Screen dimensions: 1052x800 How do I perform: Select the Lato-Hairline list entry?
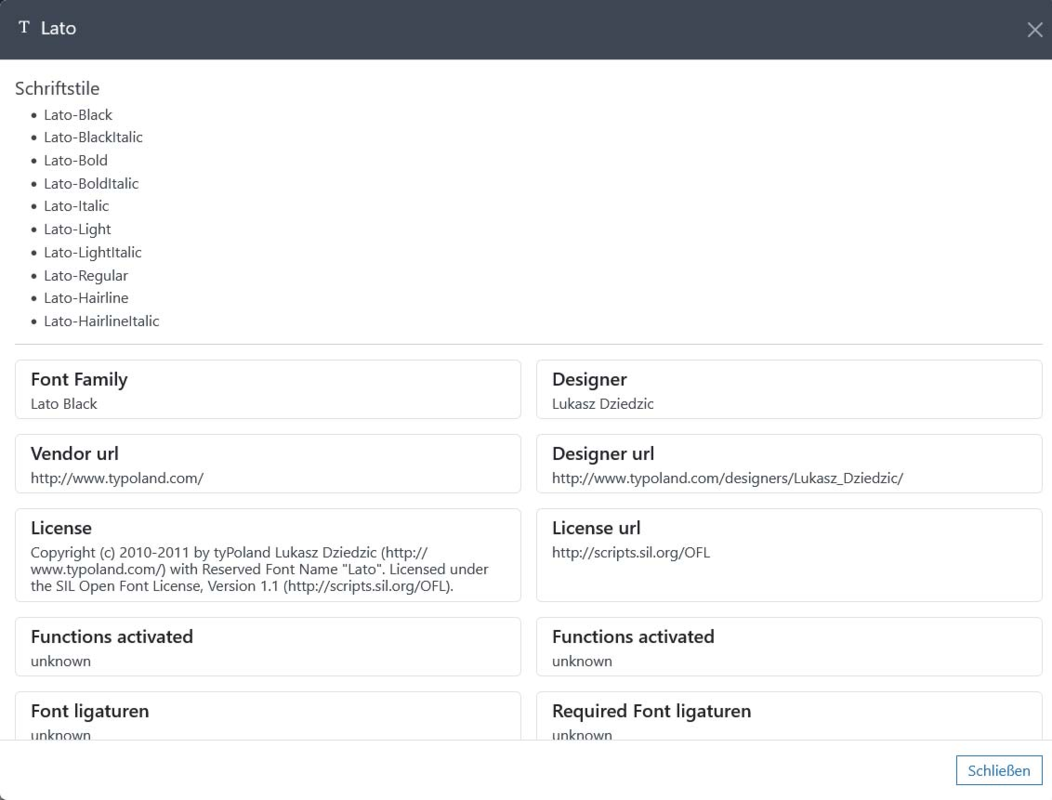[x=86, y=298]
